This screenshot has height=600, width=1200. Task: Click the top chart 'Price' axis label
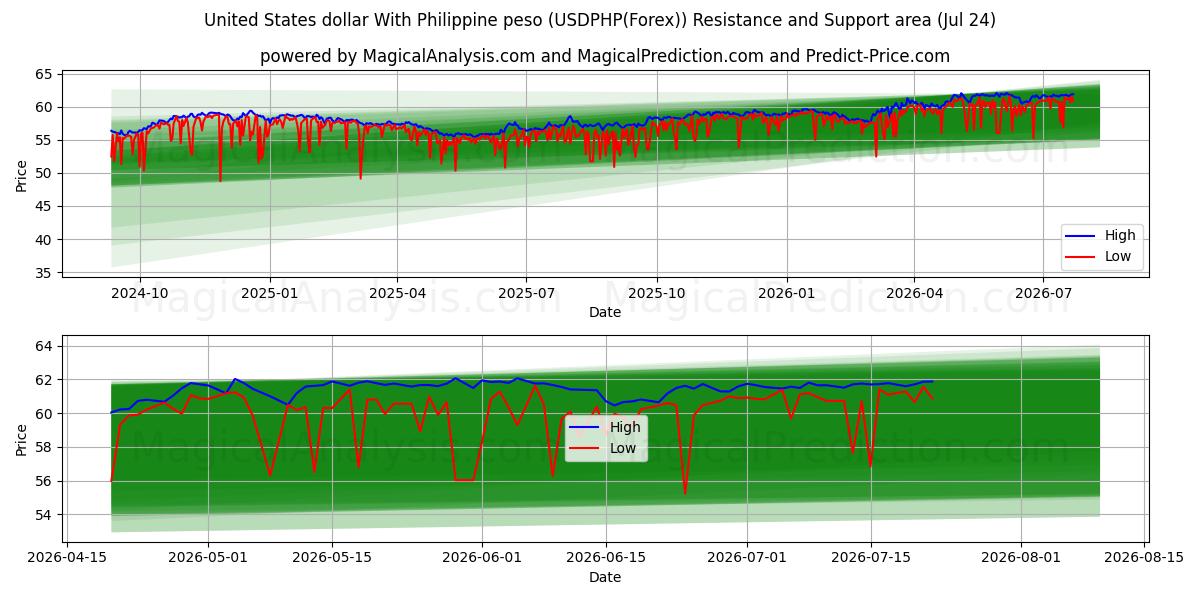click(22, 174)
